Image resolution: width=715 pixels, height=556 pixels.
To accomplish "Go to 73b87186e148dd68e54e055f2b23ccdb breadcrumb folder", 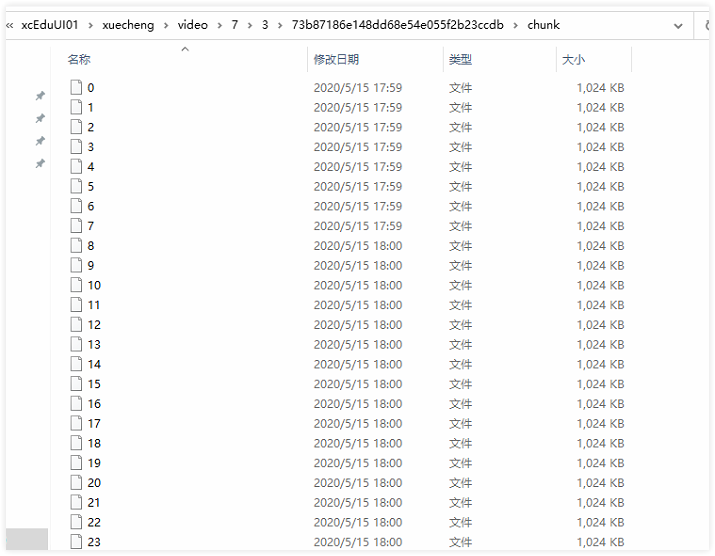I will point(398,25).
